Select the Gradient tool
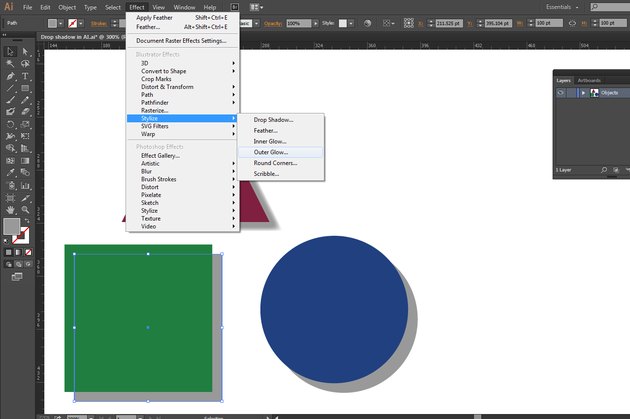This screenshot has width=630, height=419. click(x=25, y=161)
